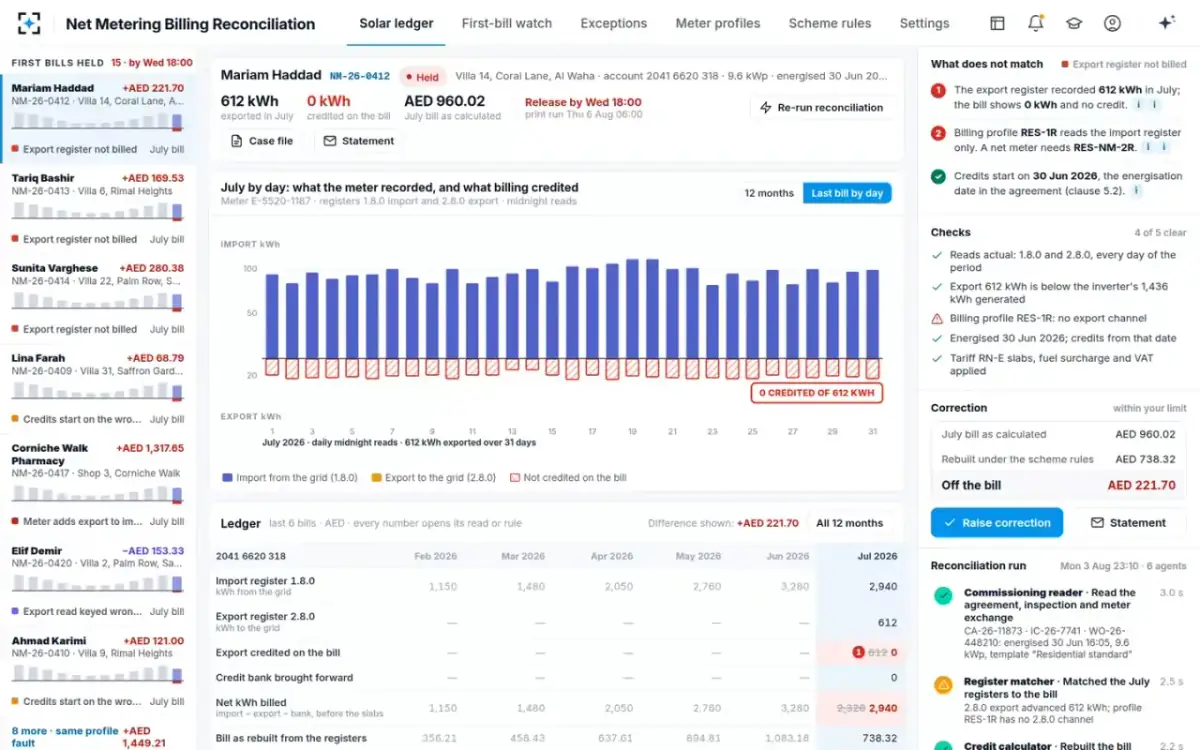
Task: Open the user profile icon
Action: coord(1112,23)
